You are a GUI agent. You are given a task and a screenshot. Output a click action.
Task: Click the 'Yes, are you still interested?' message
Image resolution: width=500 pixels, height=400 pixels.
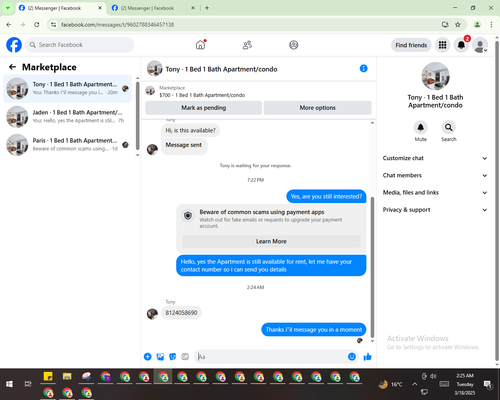click(326, 196)
